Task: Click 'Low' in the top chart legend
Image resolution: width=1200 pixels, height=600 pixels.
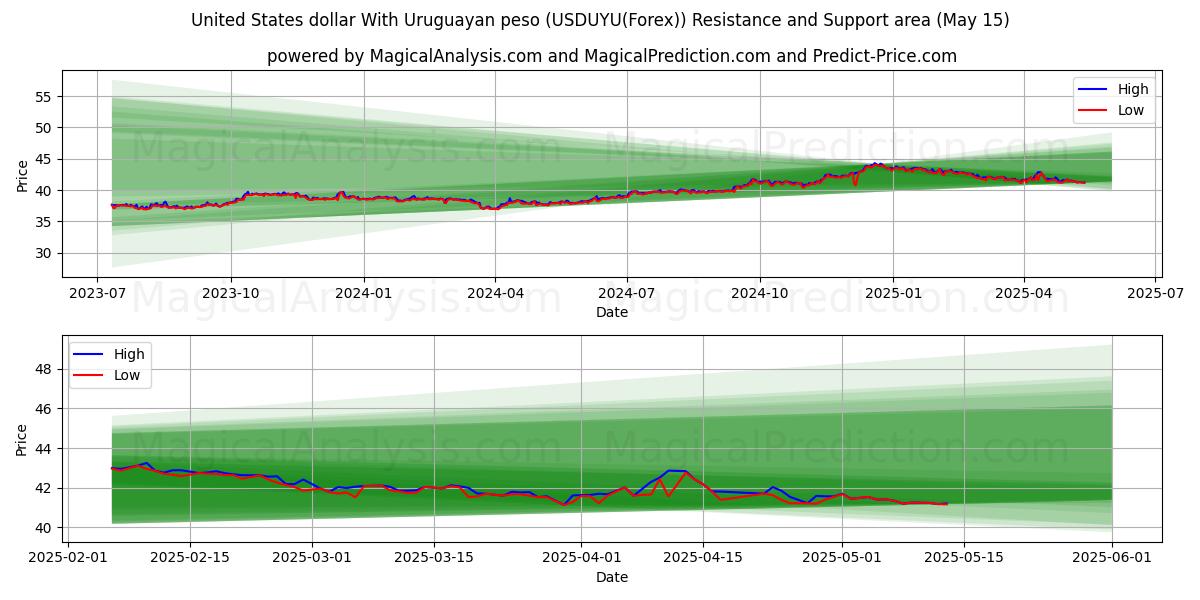Action: tap(1131, 110)
